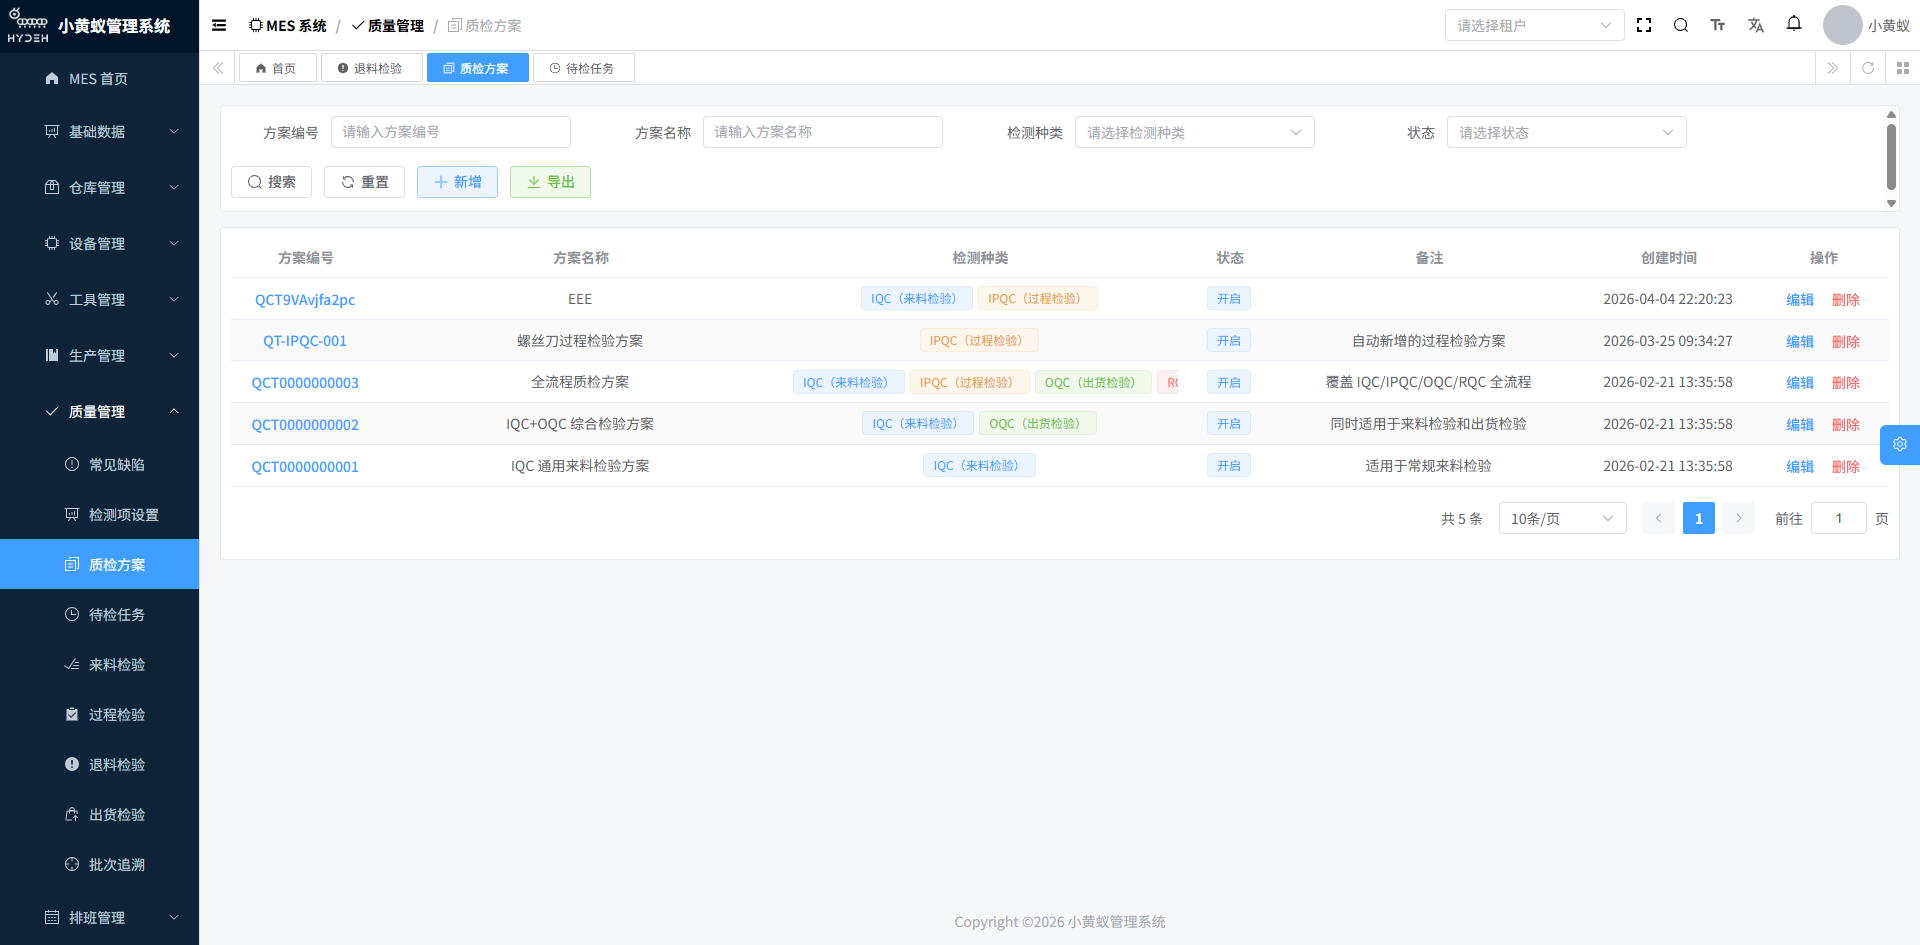Switch to the 退料检验 tab
The image size is (1920, 945).
[371, 68]
